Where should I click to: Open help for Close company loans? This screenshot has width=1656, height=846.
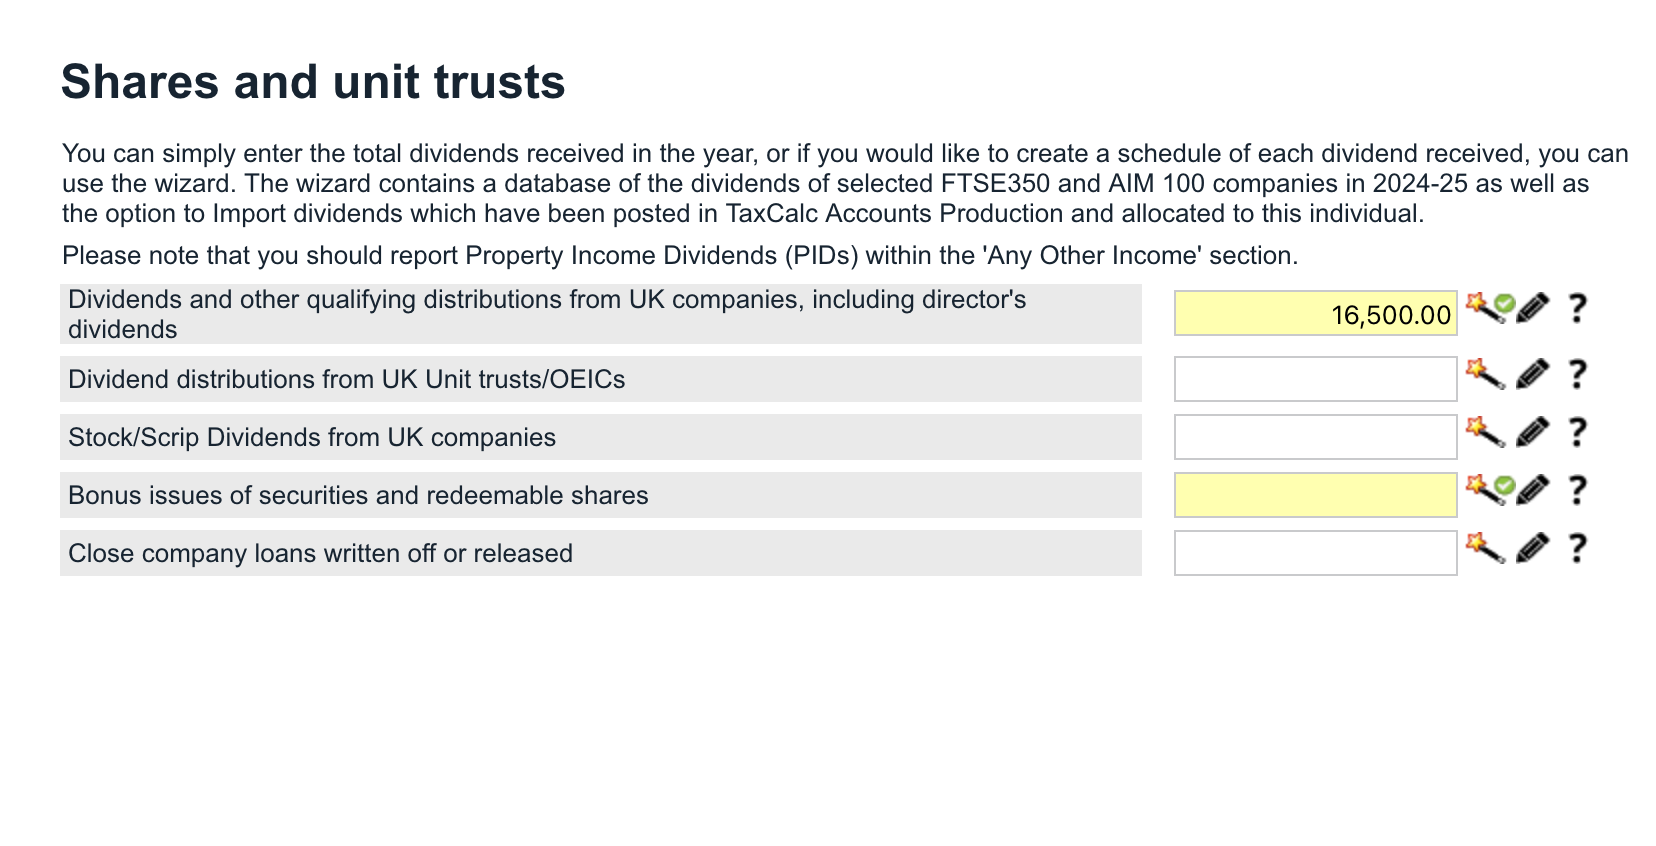click(x=1577, y=548)
